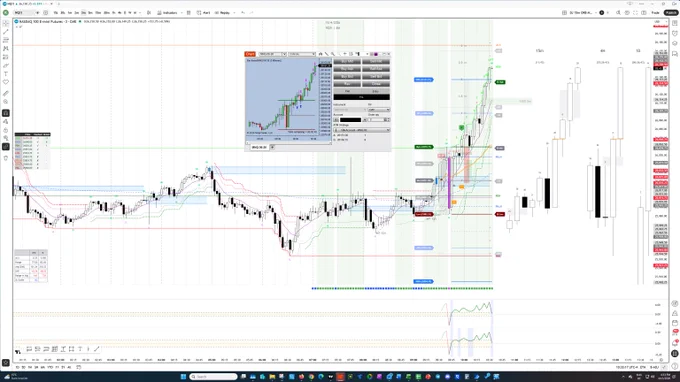Open indicator templates grid icon
The image size is (680, 382).
click(x=189, y=13)
